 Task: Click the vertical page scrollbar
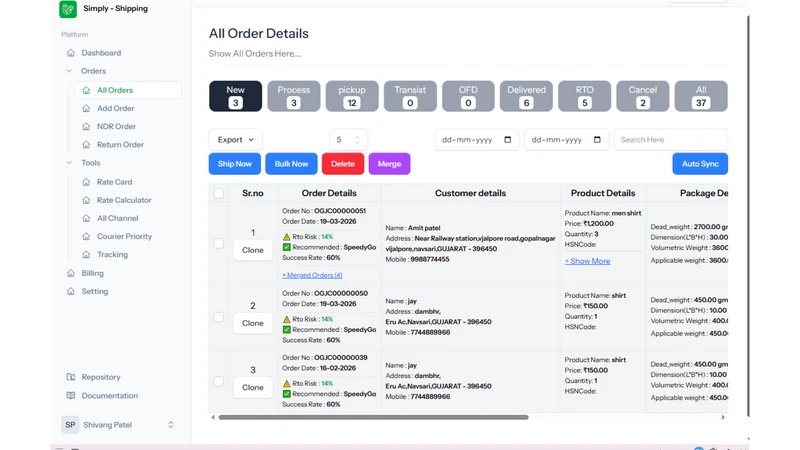tap(748, 216)
